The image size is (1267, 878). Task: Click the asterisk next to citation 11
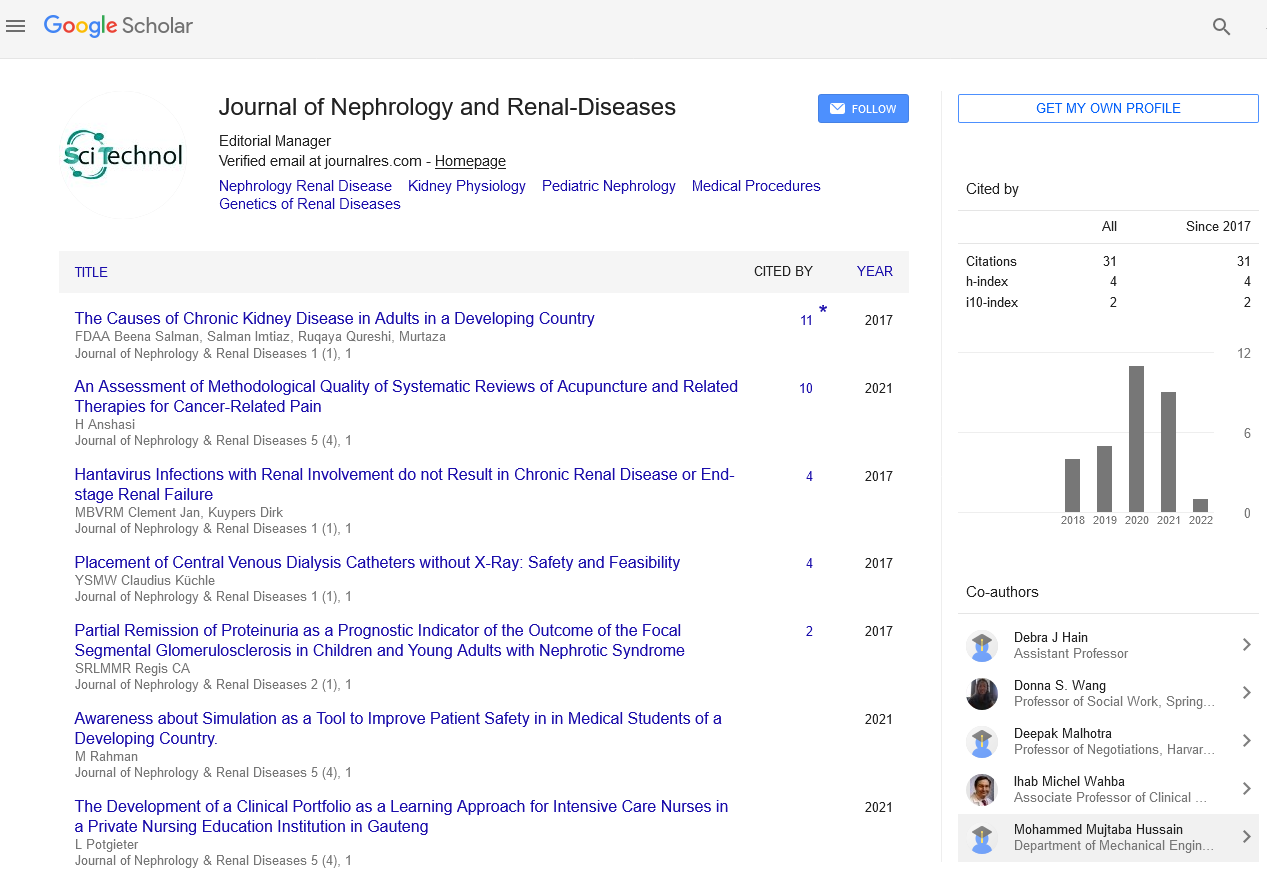[823, 311]
